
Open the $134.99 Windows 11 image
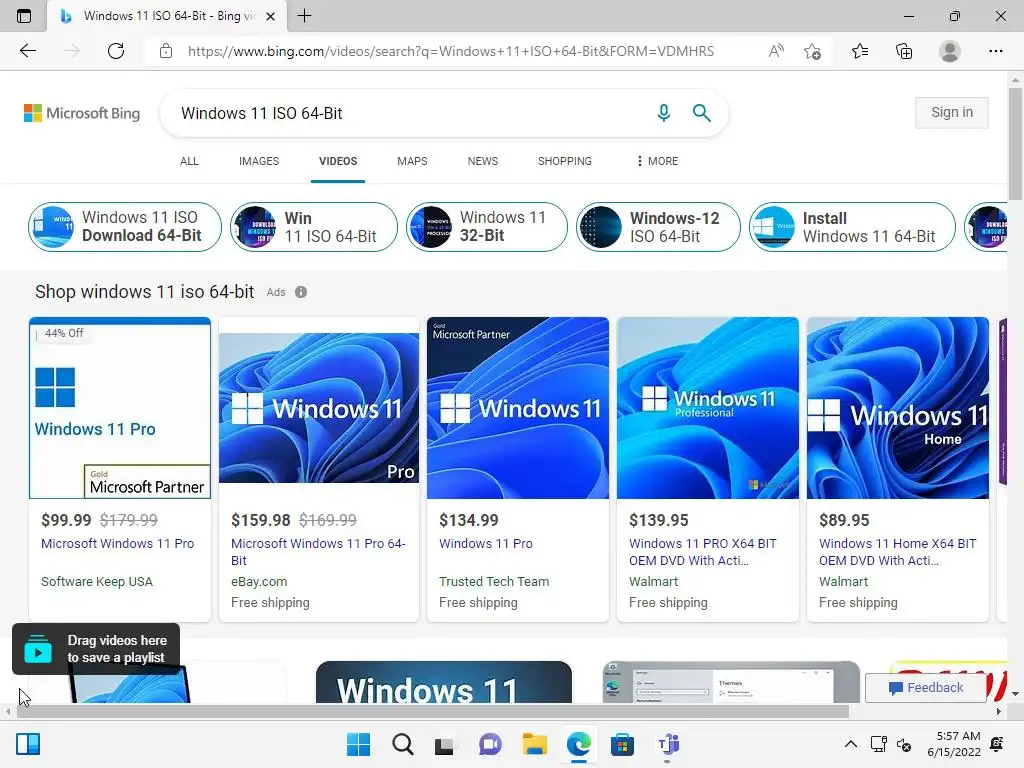pyautogui.click(x=518, y=408)
